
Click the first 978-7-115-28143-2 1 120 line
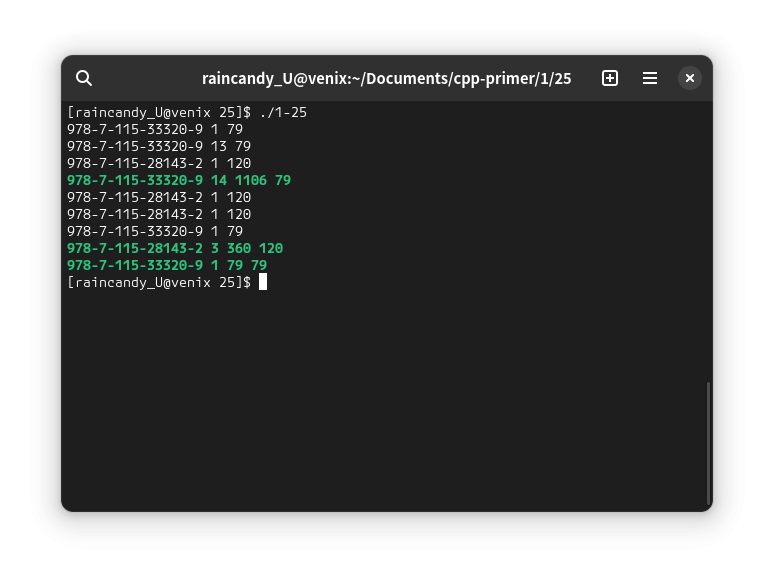[x=158, y=163]
